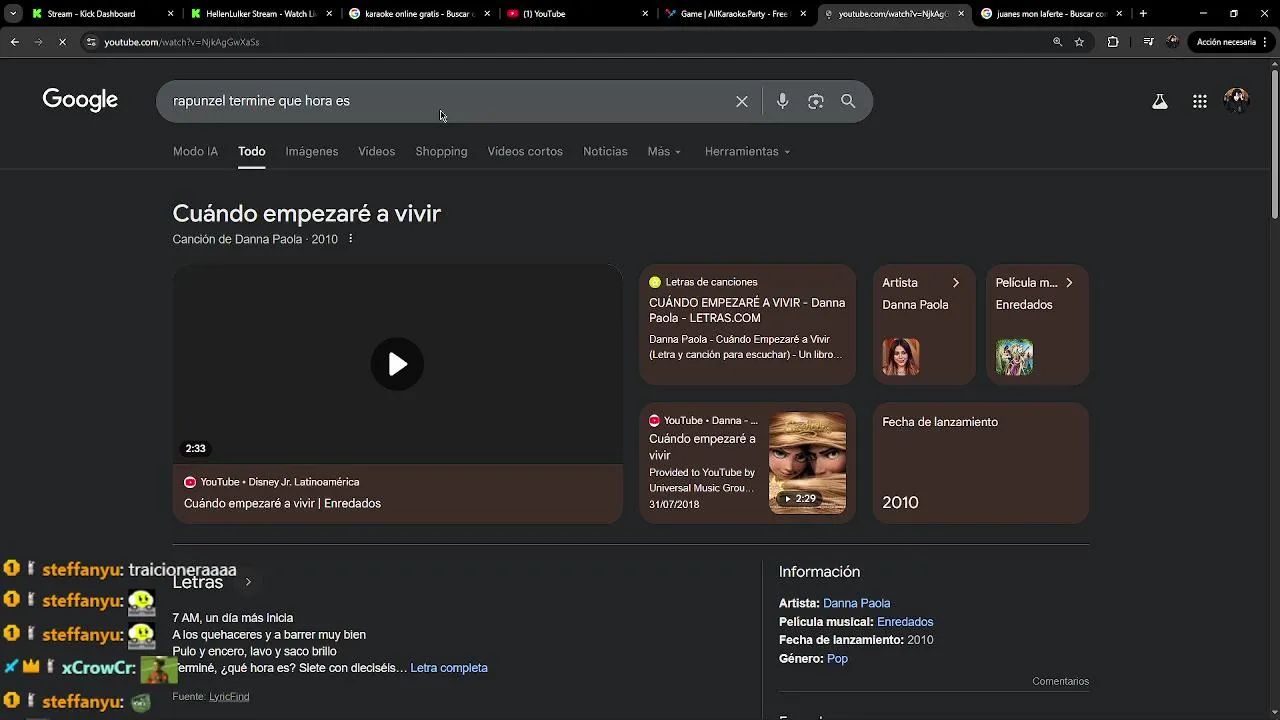Open the Shopping results tab
Viewport: 1280px width, 720px height.
tap(441, 151)
